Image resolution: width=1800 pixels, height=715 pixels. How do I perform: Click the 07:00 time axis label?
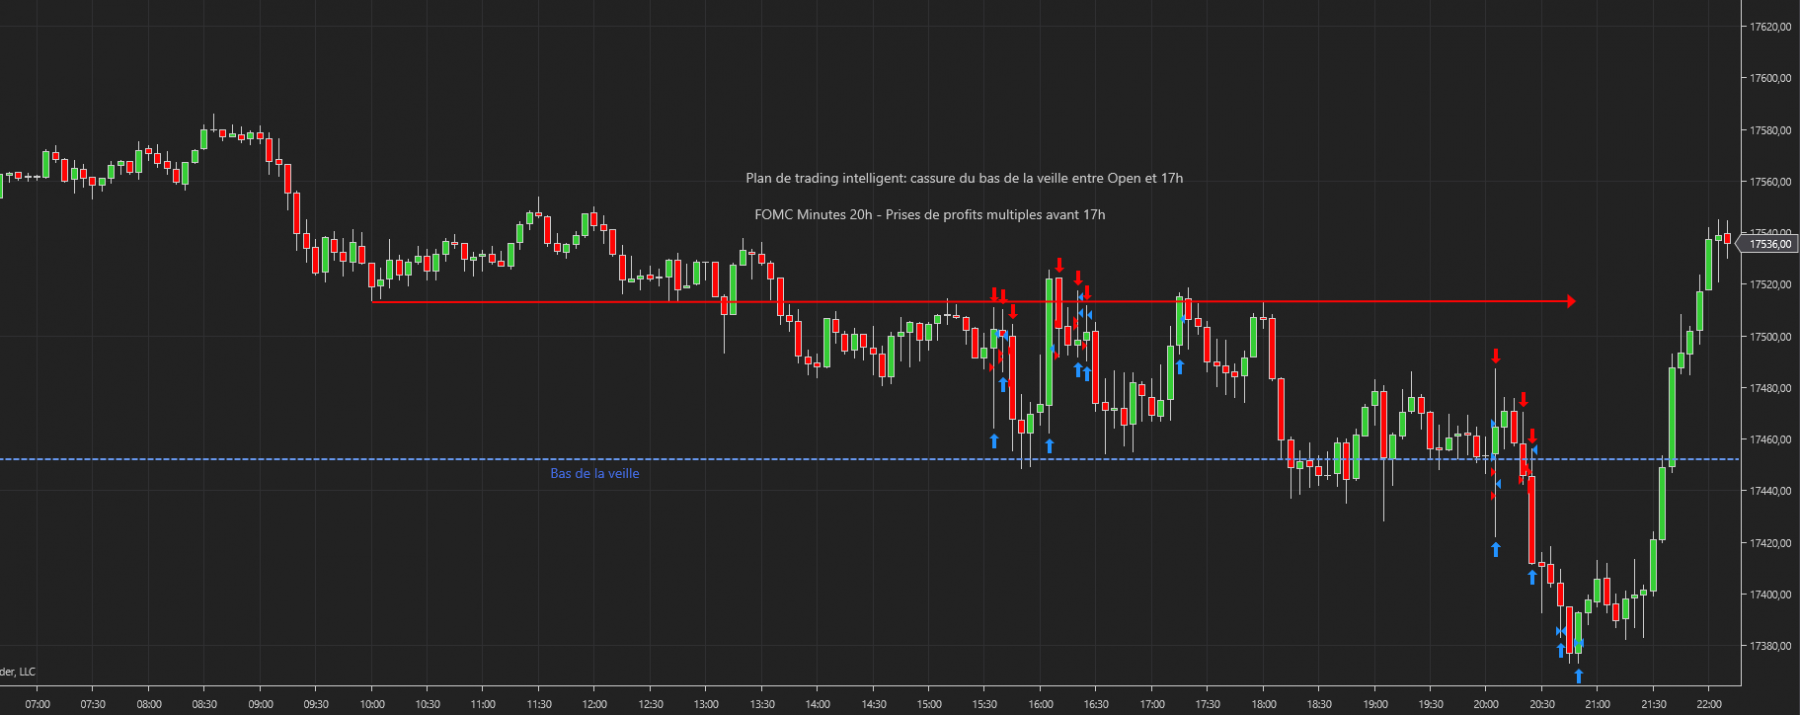(38, 704)
